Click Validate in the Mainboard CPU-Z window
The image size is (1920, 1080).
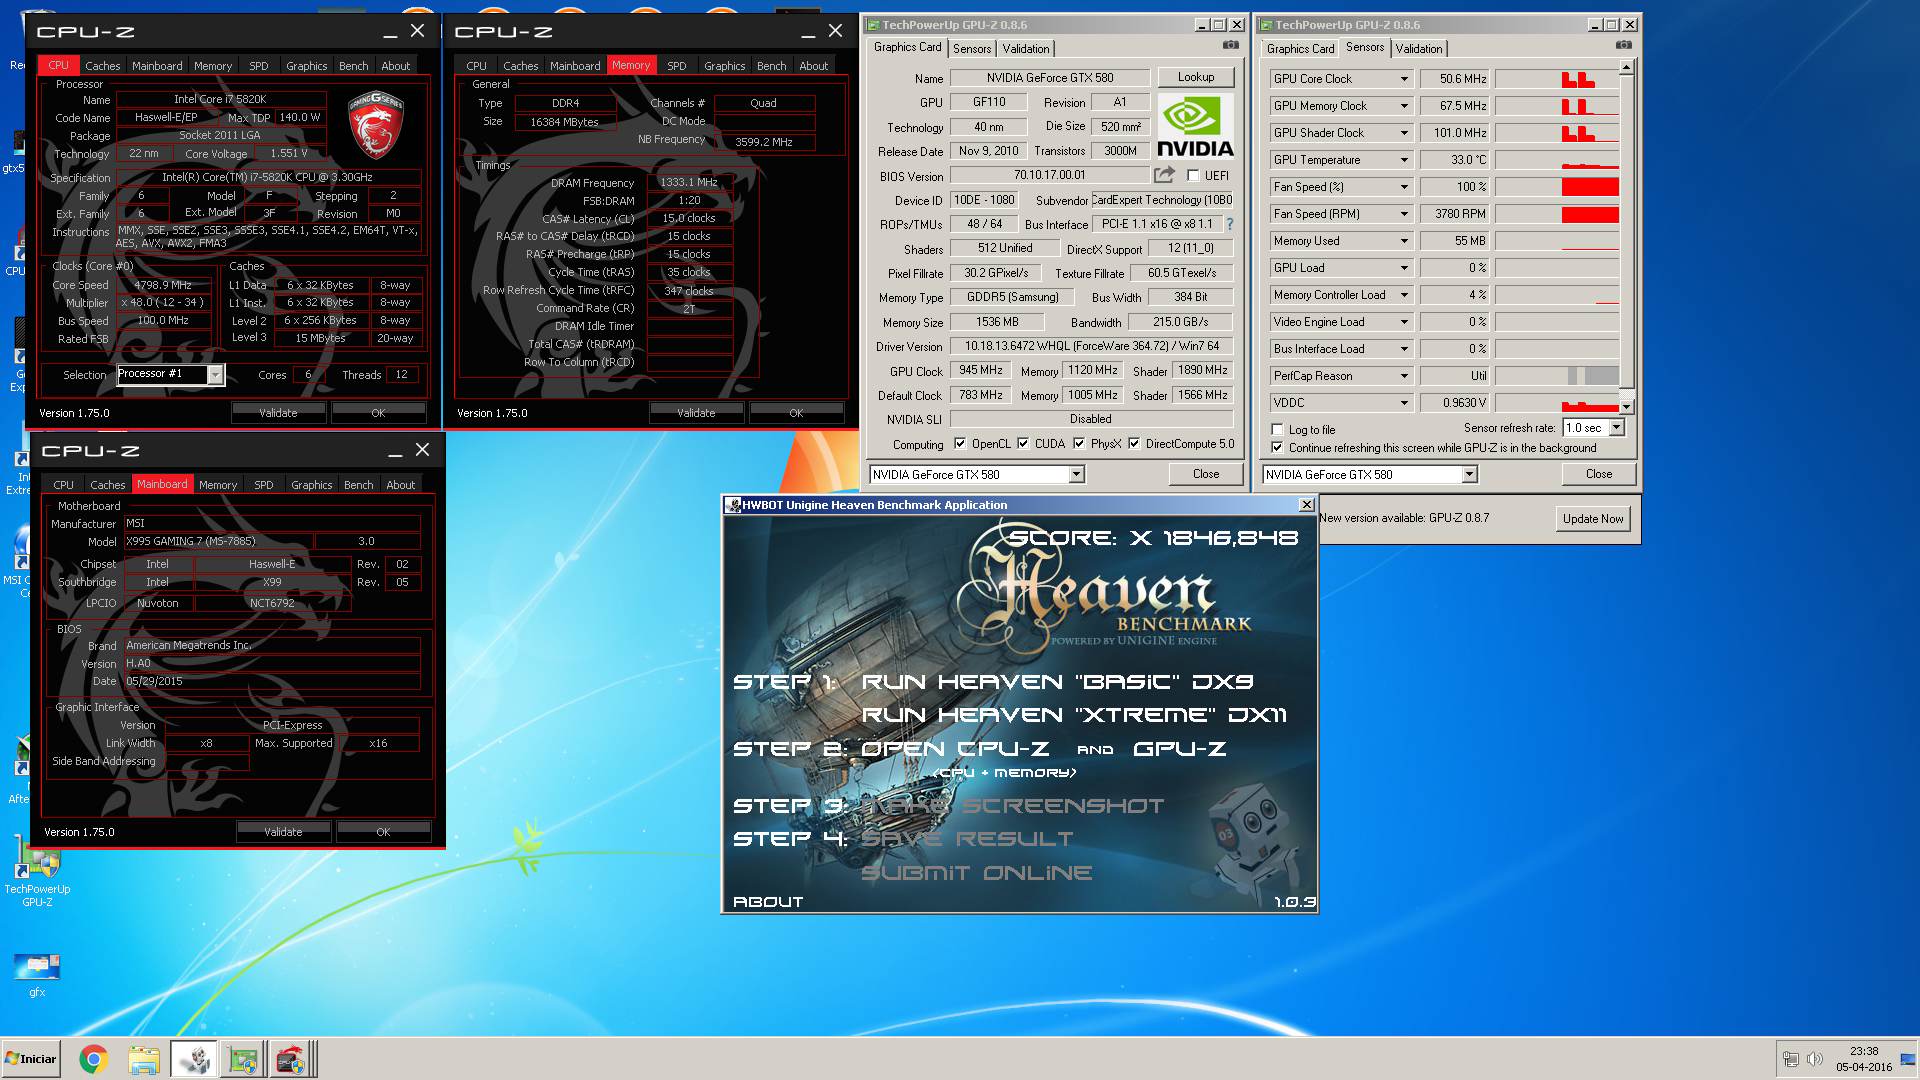[x=283, y=832]
